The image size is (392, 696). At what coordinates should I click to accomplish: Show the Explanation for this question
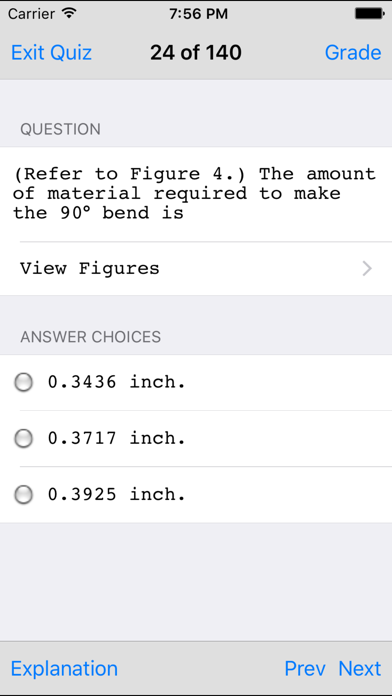click(64, 668)
